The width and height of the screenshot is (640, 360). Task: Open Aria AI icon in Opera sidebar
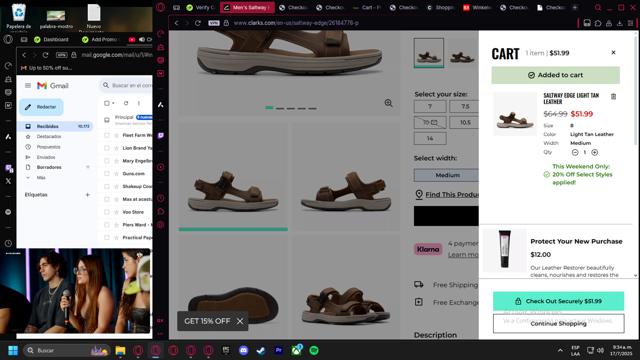pos(160,105)
